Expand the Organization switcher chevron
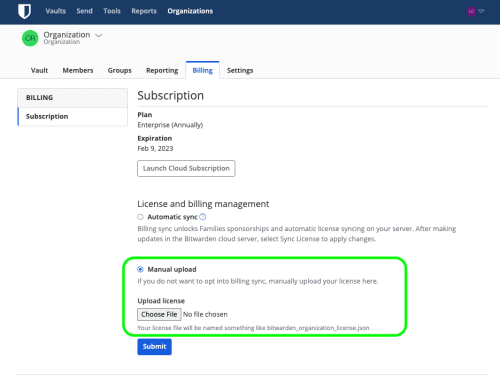Image resolution: width=500 pixels, height=383 pixels. click(99, 35)
